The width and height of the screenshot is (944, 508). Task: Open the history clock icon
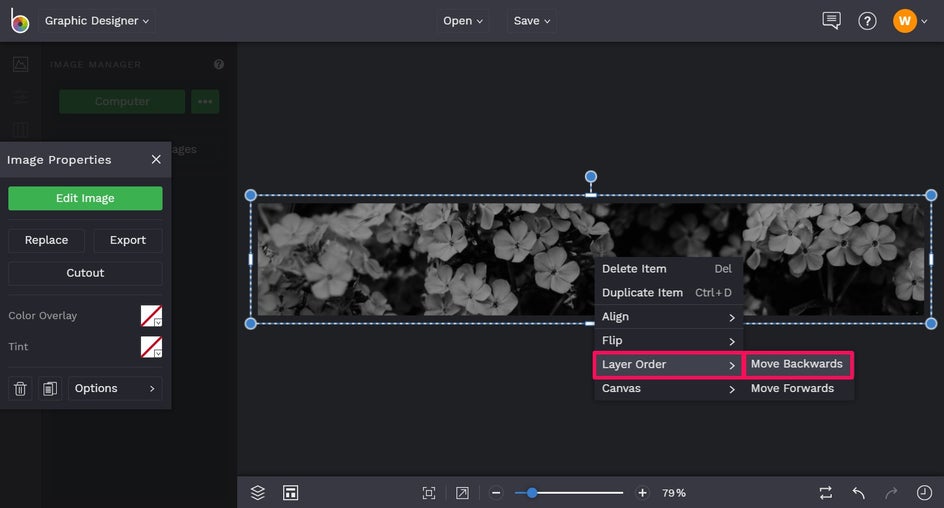924,493
